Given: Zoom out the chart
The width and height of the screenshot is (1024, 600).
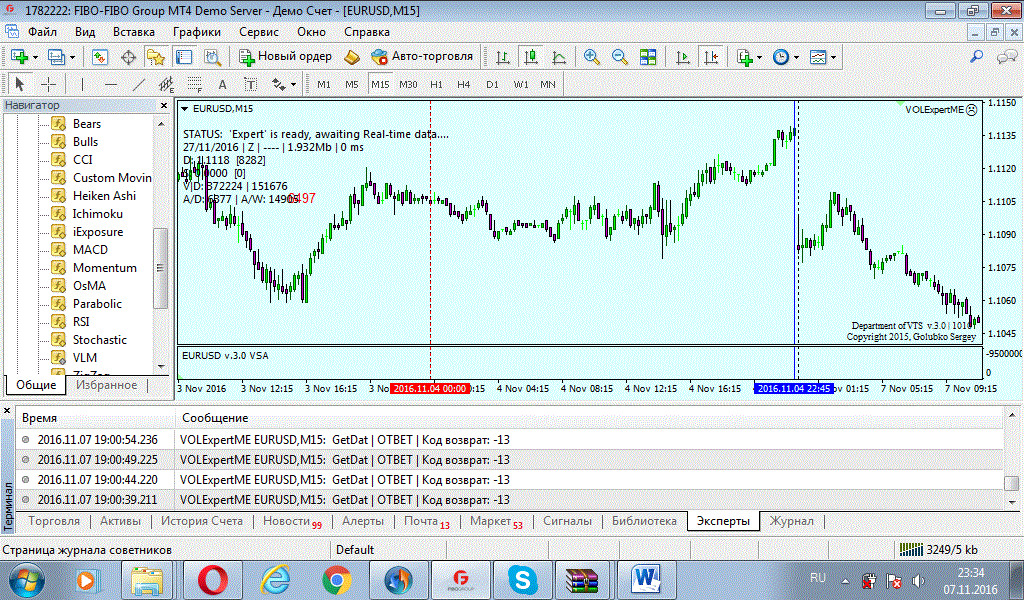Looking at the screenshot, I should [x=620, y=57].
